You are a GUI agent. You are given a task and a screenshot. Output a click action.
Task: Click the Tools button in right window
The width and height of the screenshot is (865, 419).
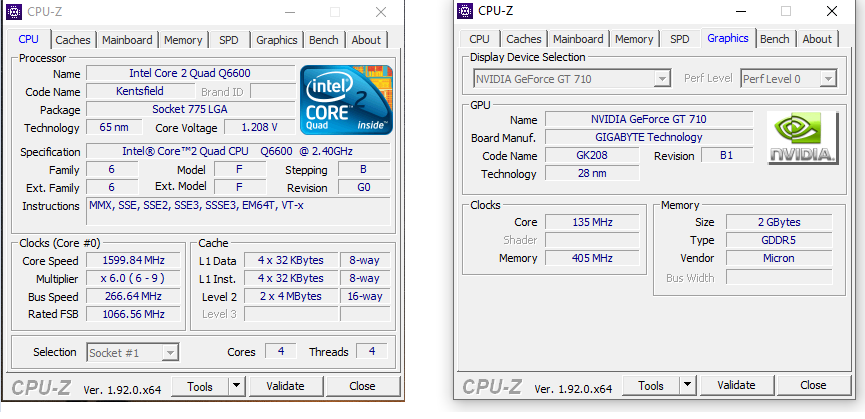[x=651, y=385]
